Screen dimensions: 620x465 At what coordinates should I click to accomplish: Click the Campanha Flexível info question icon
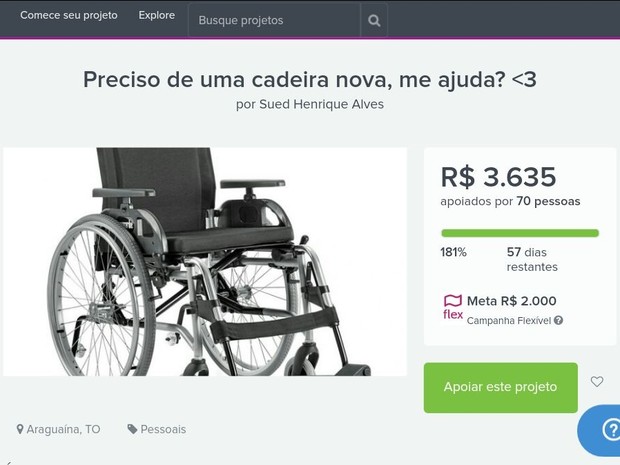(x=558, y=320)
